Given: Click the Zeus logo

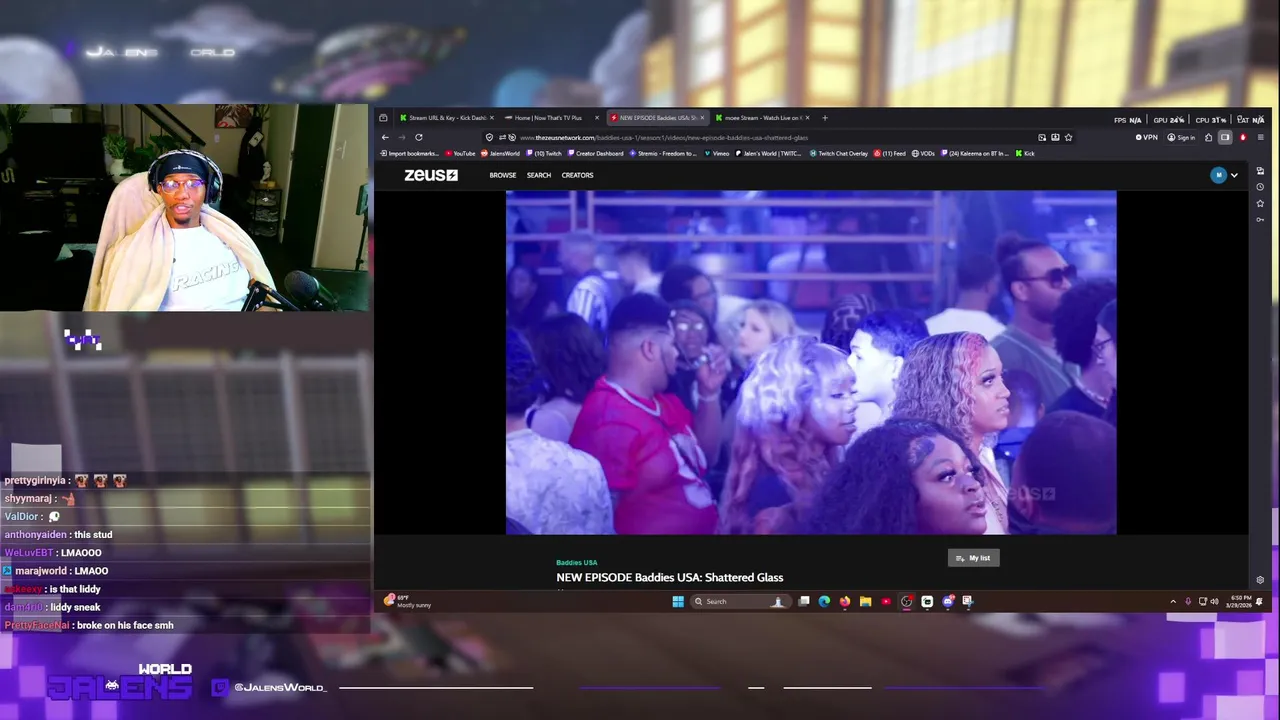Looking at the screenshot, I should click(x=431, y=175).
